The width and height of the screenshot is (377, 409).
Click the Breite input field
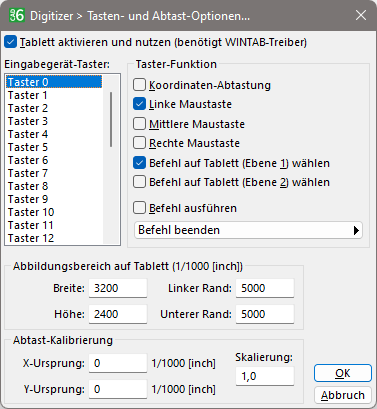click(118, 288)
